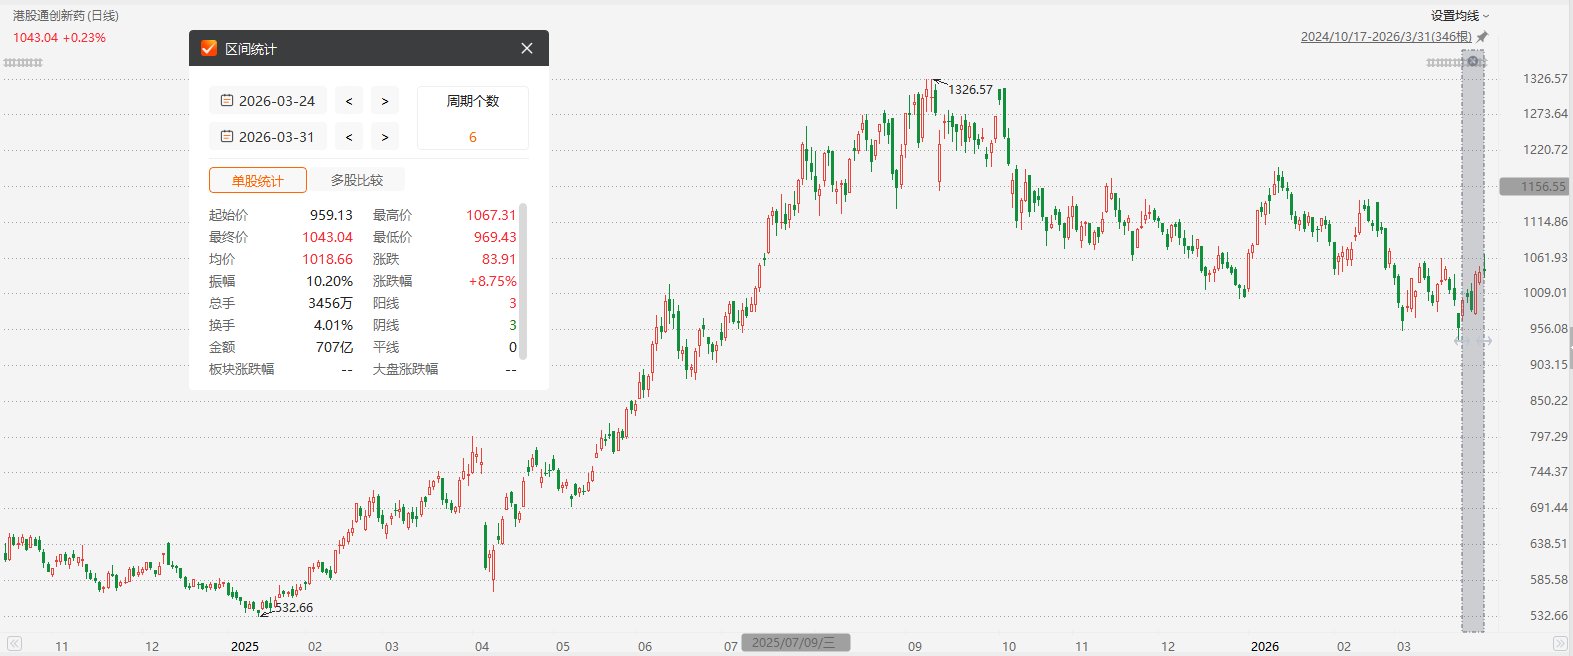This screenshot has width=1573, height=656.
Task: Click the interval resize arrows handle
Action: (1473, 341)
